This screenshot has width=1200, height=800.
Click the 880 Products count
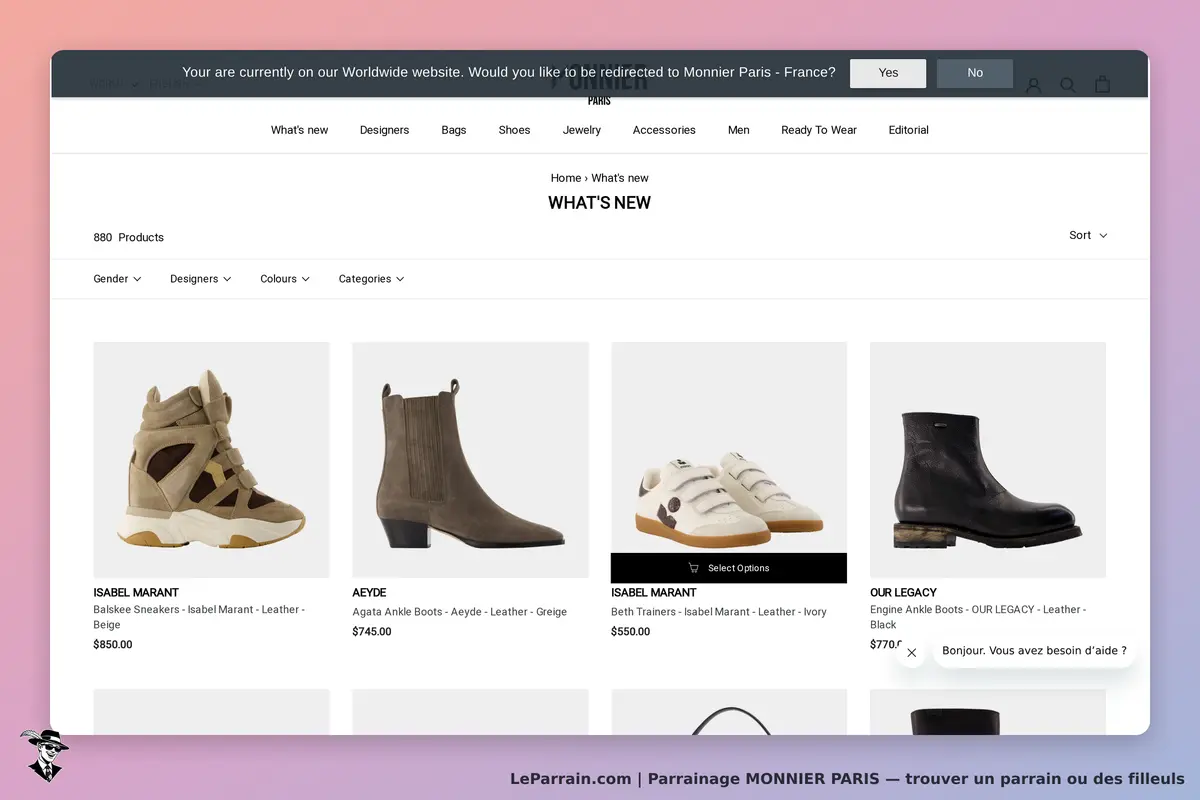pyautogui.click(x=128, y=238)
